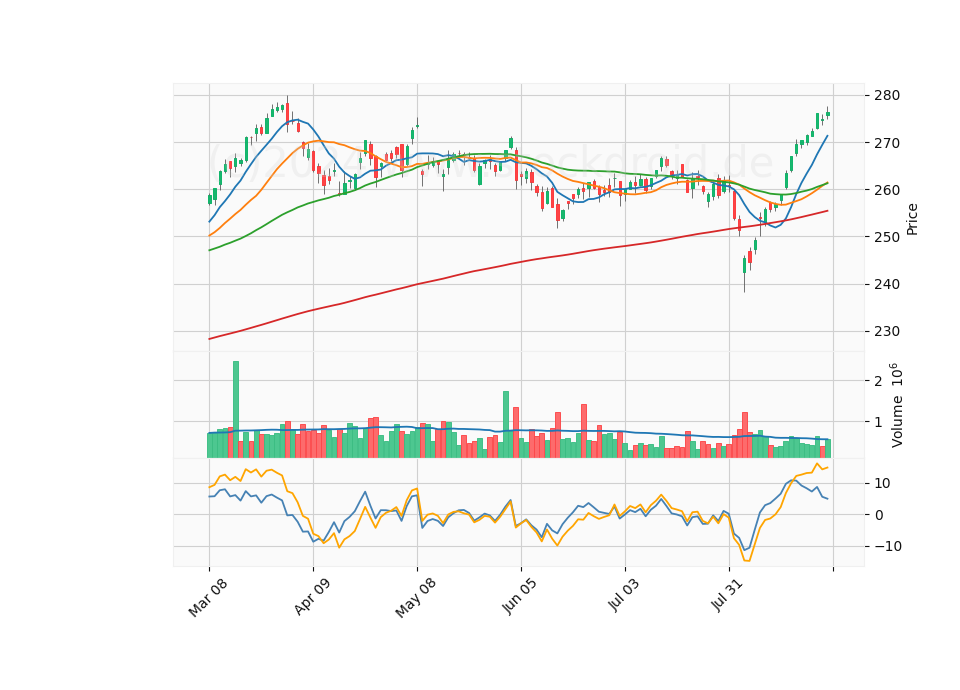The height and width of the screenshot is (690, 960).
Task: Click the Jul 03 date label
Action: (624, 595)
